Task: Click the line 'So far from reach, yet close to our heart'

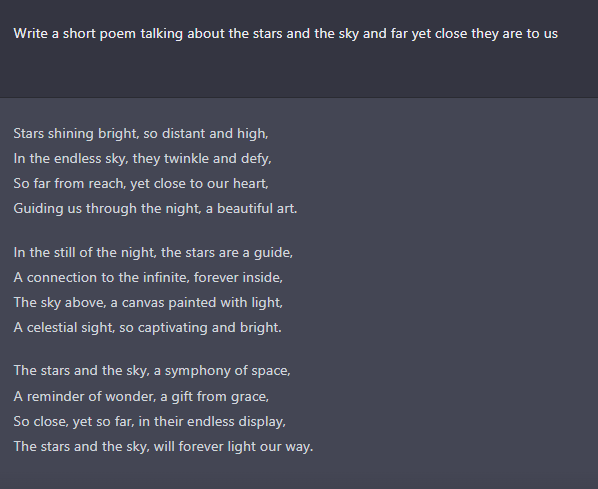Action: [x=141, y=183]
